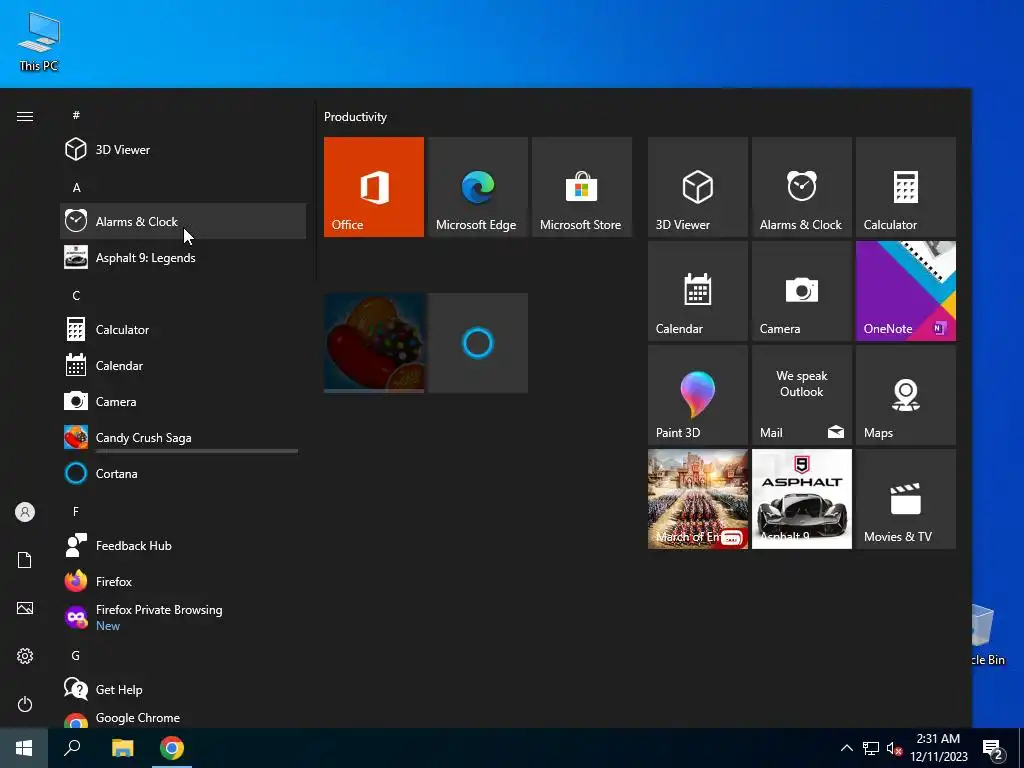This screenshot has height=768, width=1024.
Task: Open Settings gear in Start sidebar
Action: coord(25,656)
